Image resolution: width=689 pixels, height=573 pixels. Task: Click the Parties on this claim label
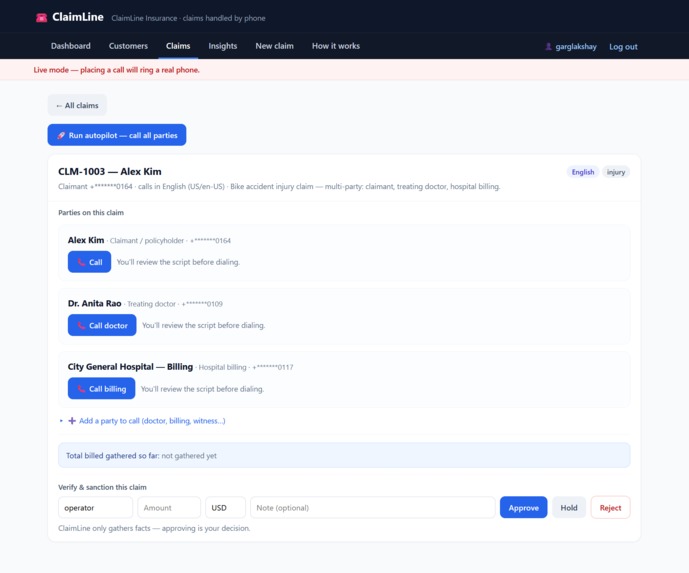(91, 213)
